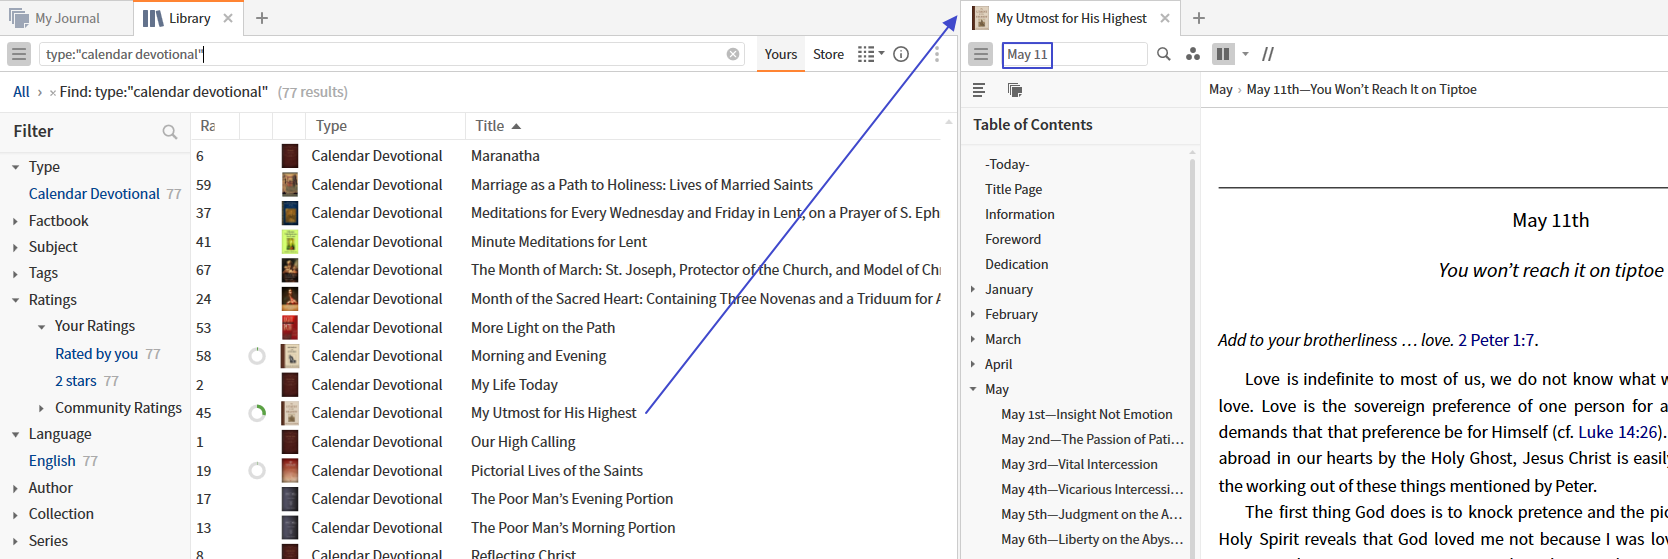Open the Title Page contents entry
Screen dimensions: 1668x559
point(1013,189)
